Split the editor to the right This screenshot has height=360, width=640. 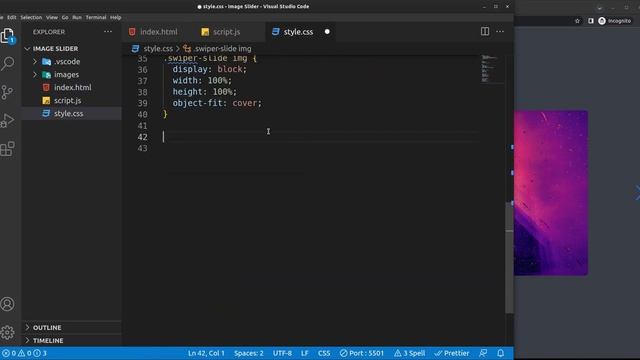point(484,31)
